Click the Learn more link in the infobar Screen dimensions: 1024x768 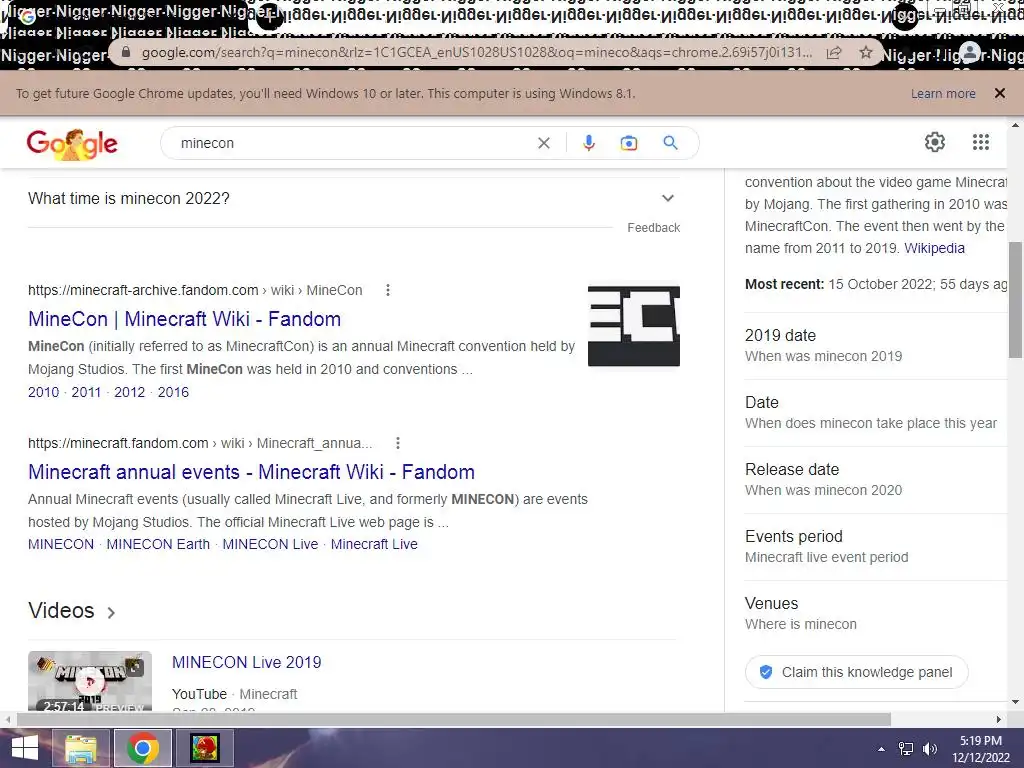[x=943, y=93]
